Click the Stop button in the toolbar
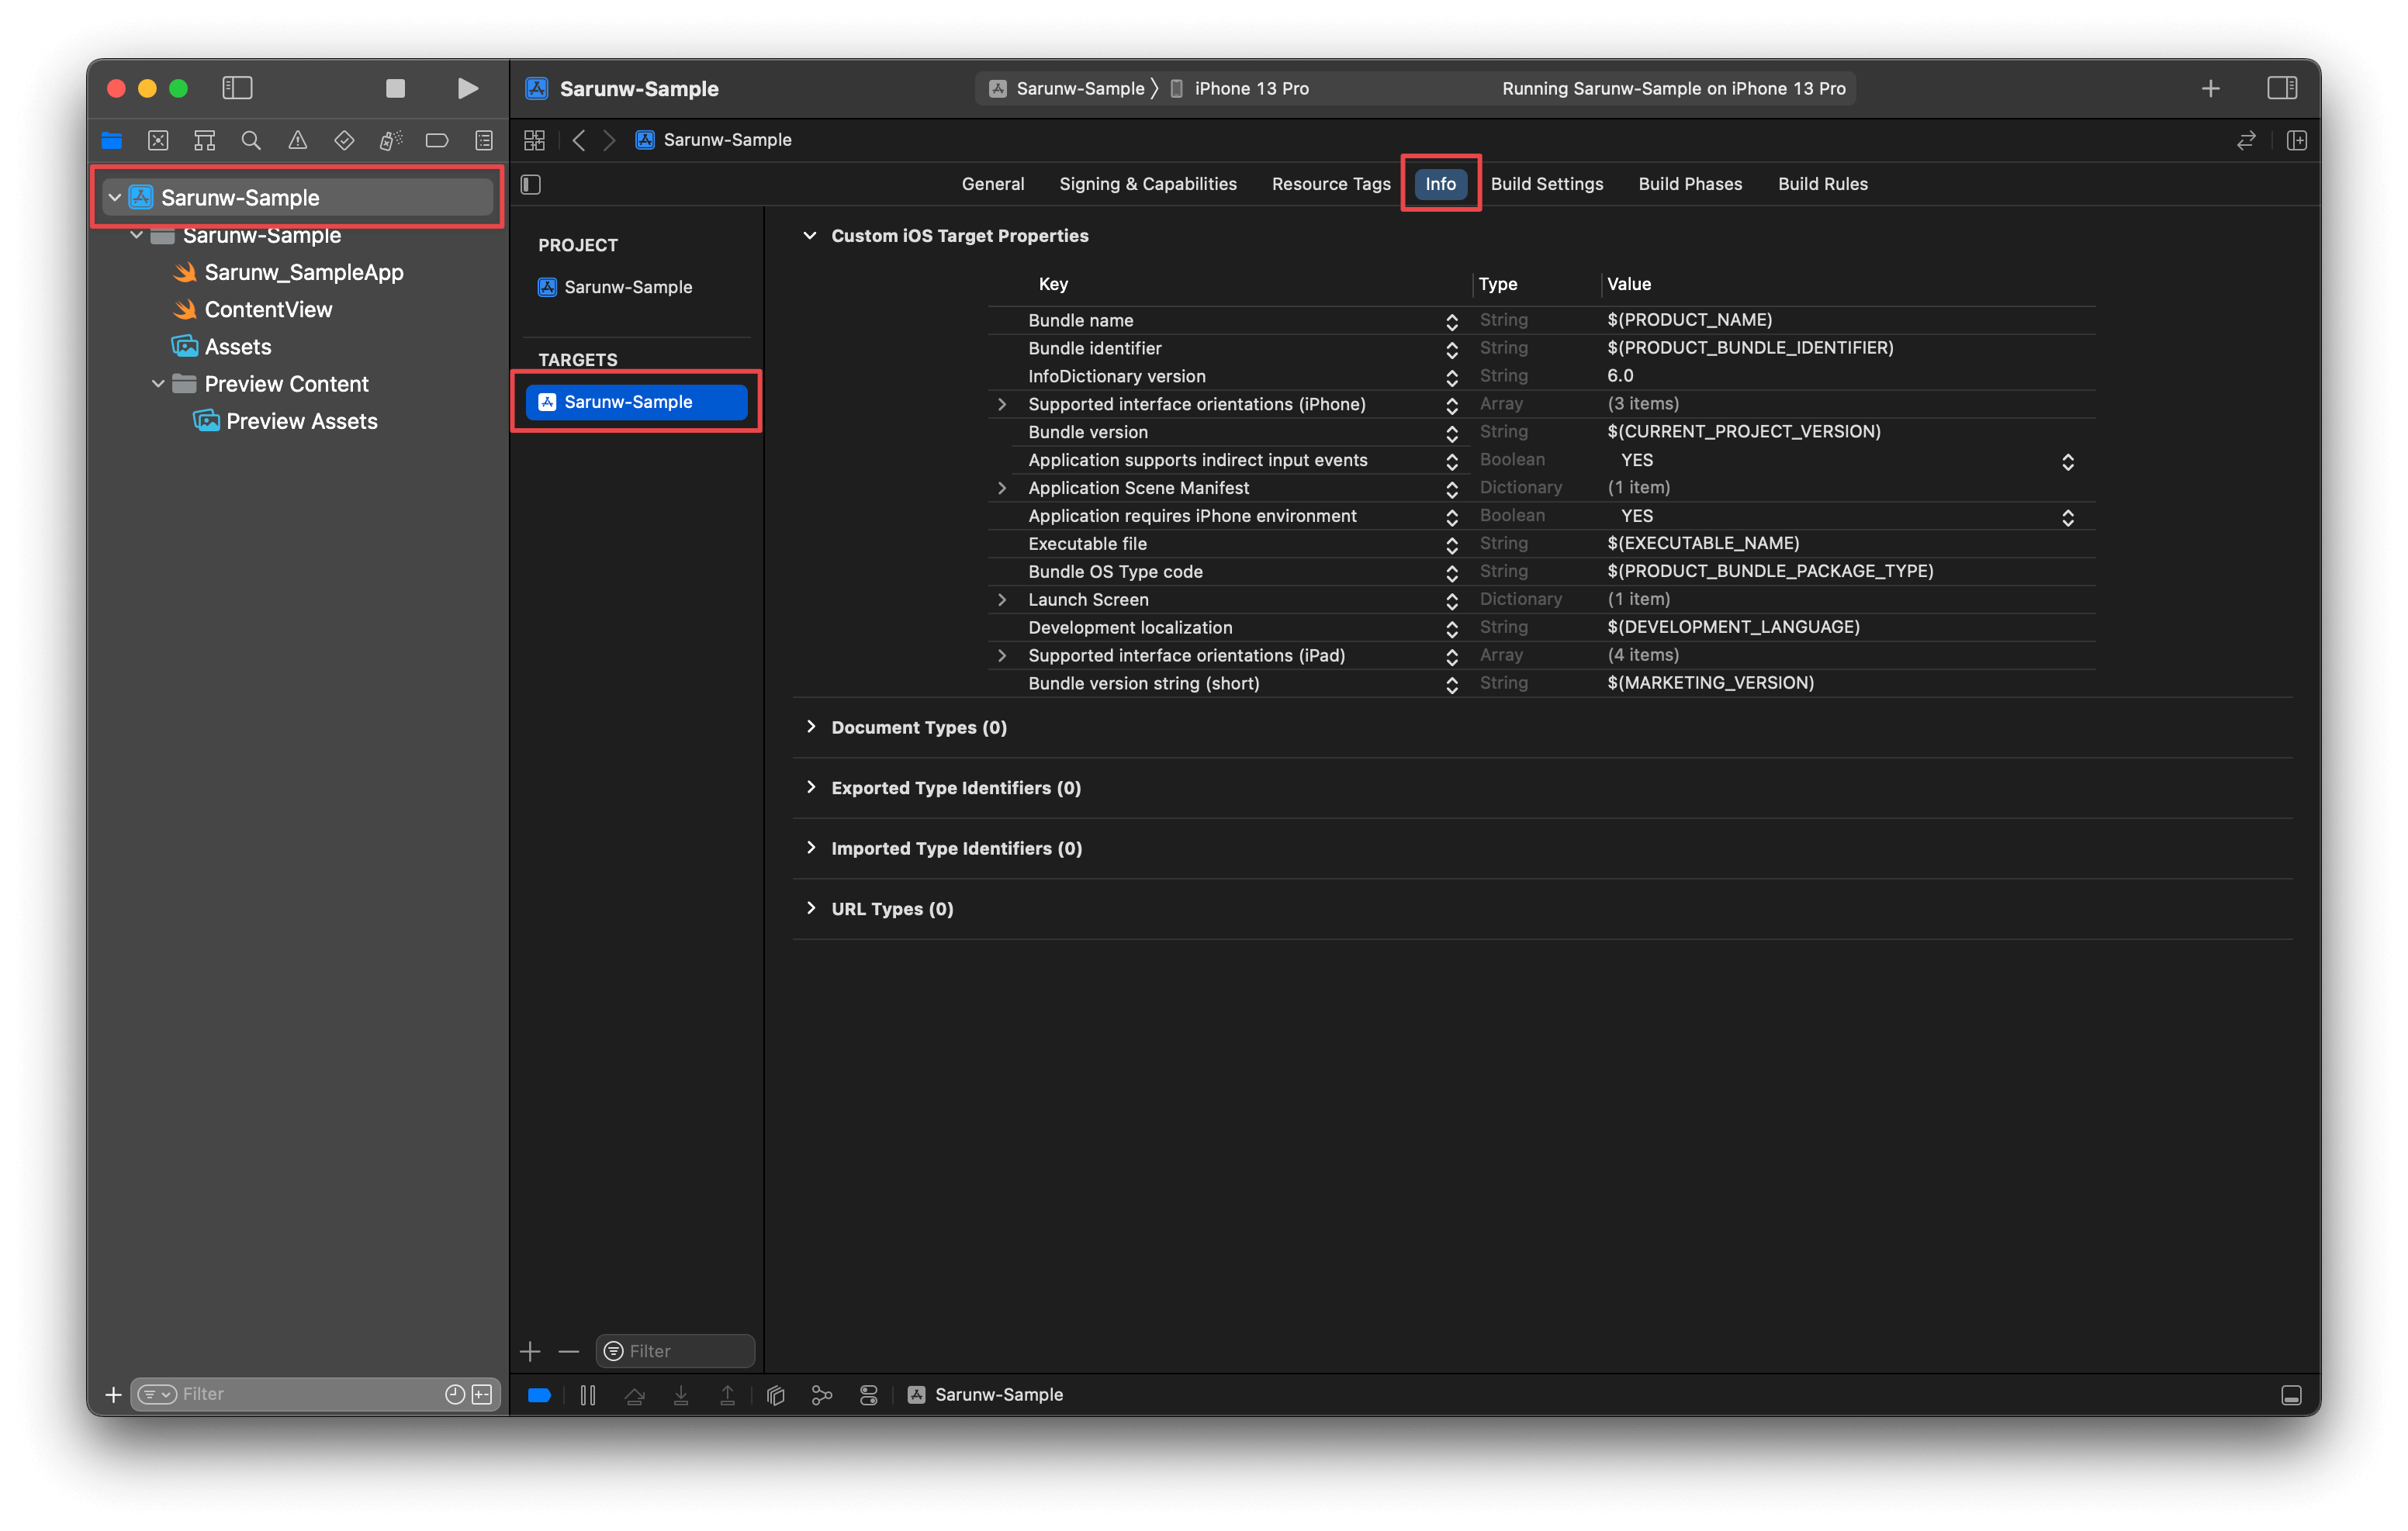The width and height of the screenshot is (2408, 1531). [395, 88]
